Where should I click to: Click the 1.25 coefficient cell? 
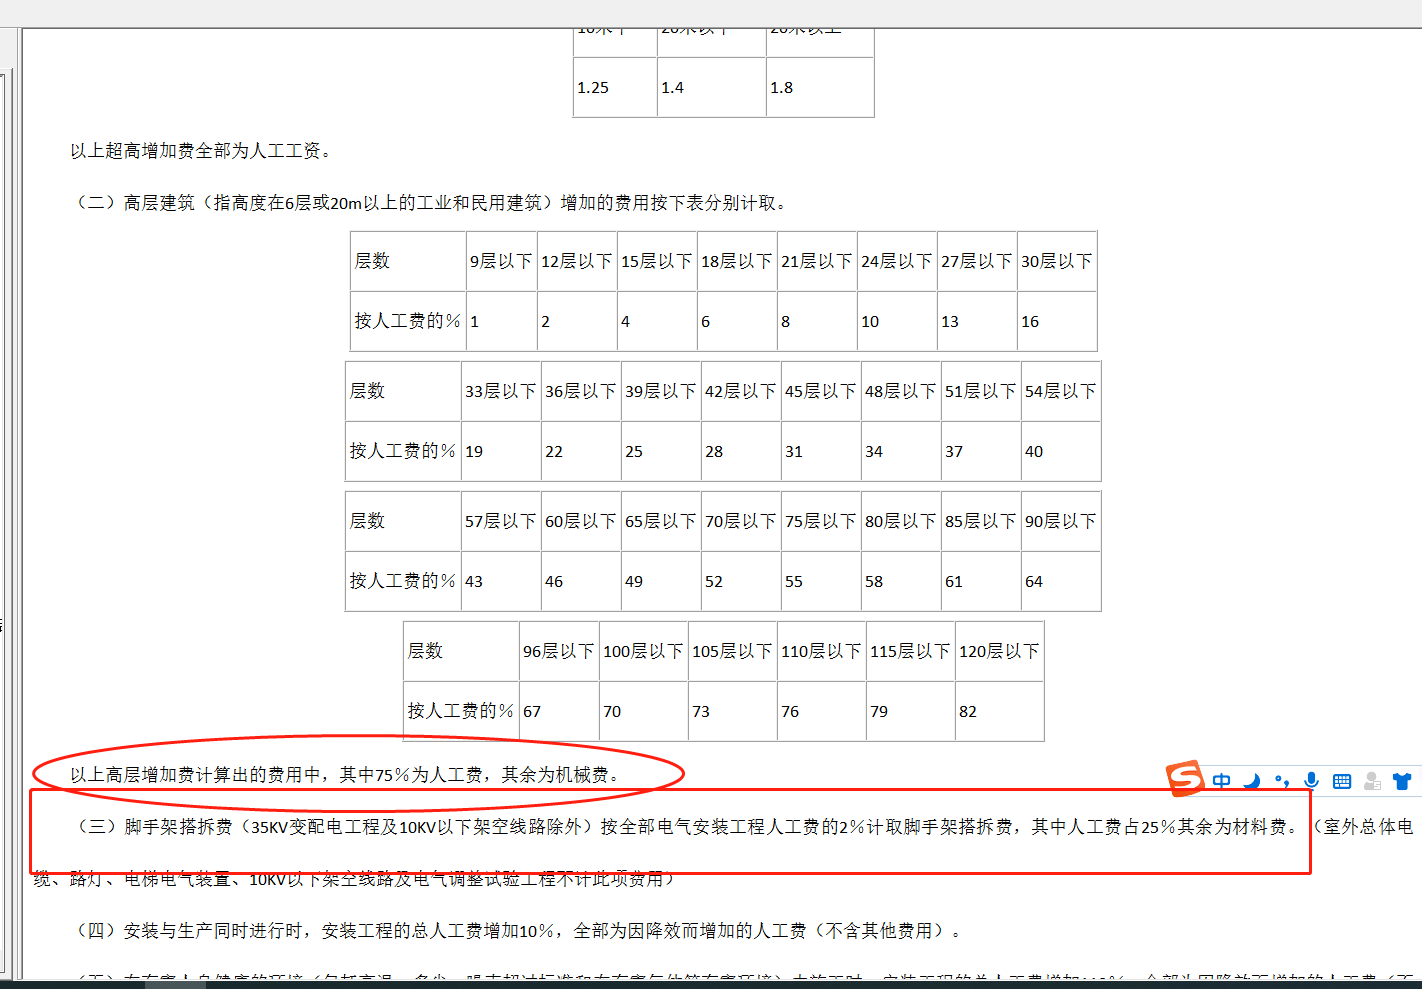[615, 87]
